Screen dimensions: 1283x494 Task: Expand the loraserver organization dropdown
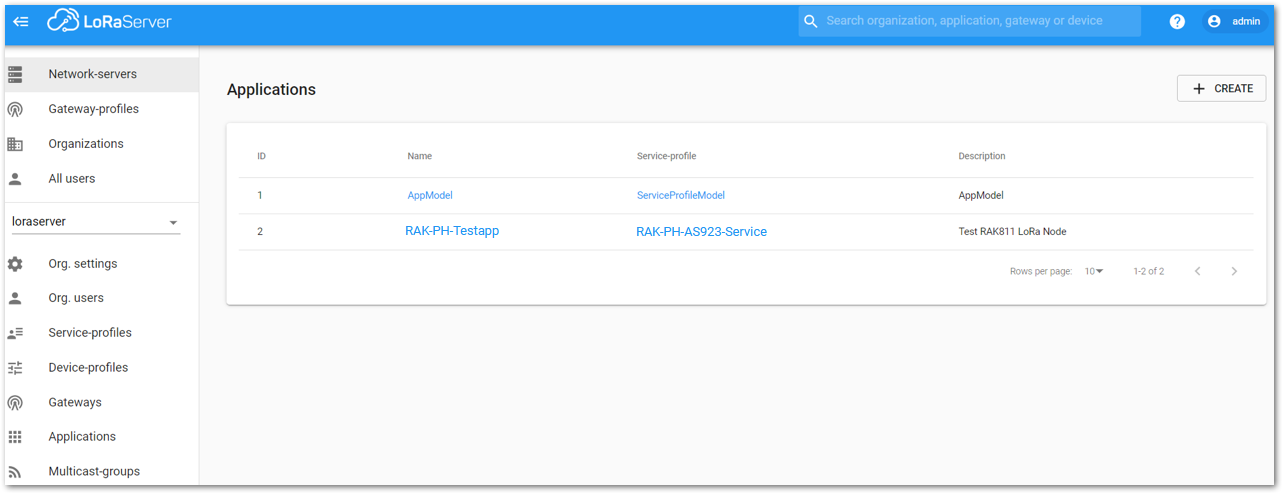96,222
